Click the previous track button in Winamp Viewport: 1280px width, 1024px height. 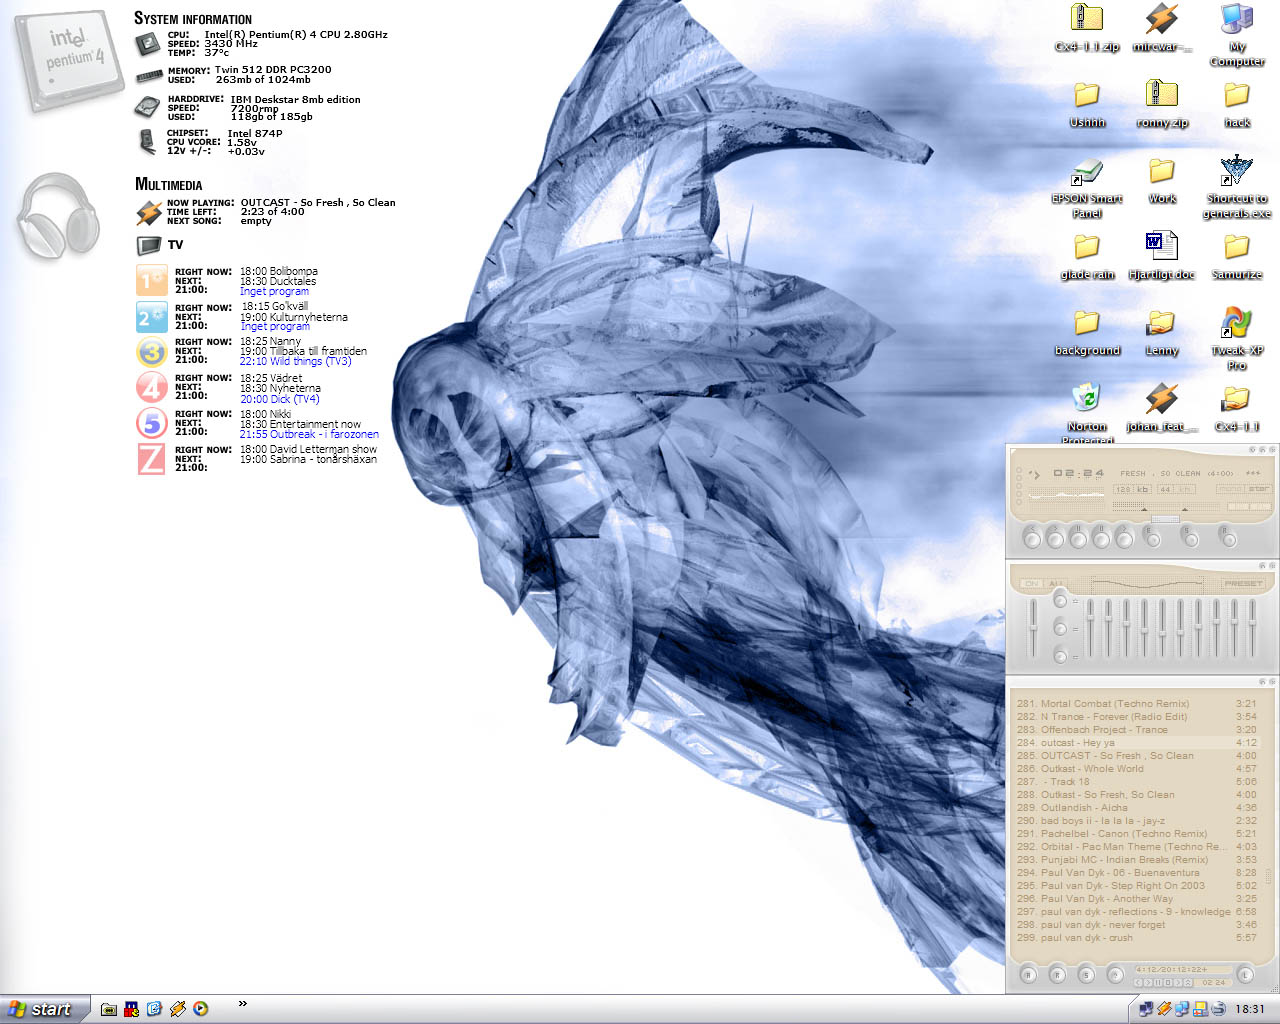point(1032,540)
